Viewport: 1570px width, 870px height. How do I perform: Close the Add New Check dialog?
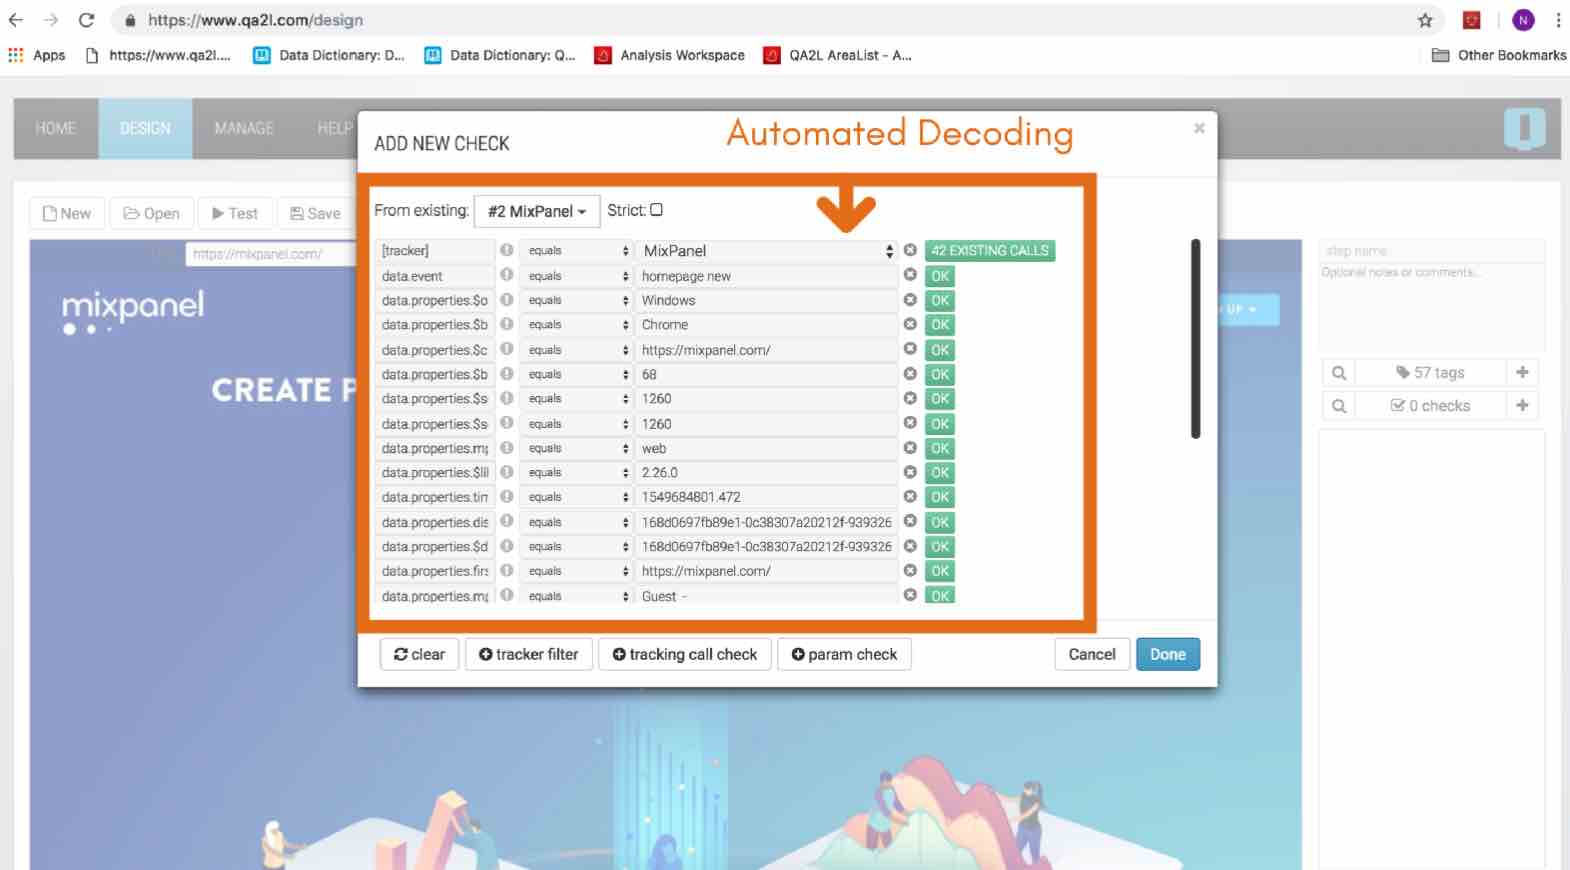click(1199, 128)
